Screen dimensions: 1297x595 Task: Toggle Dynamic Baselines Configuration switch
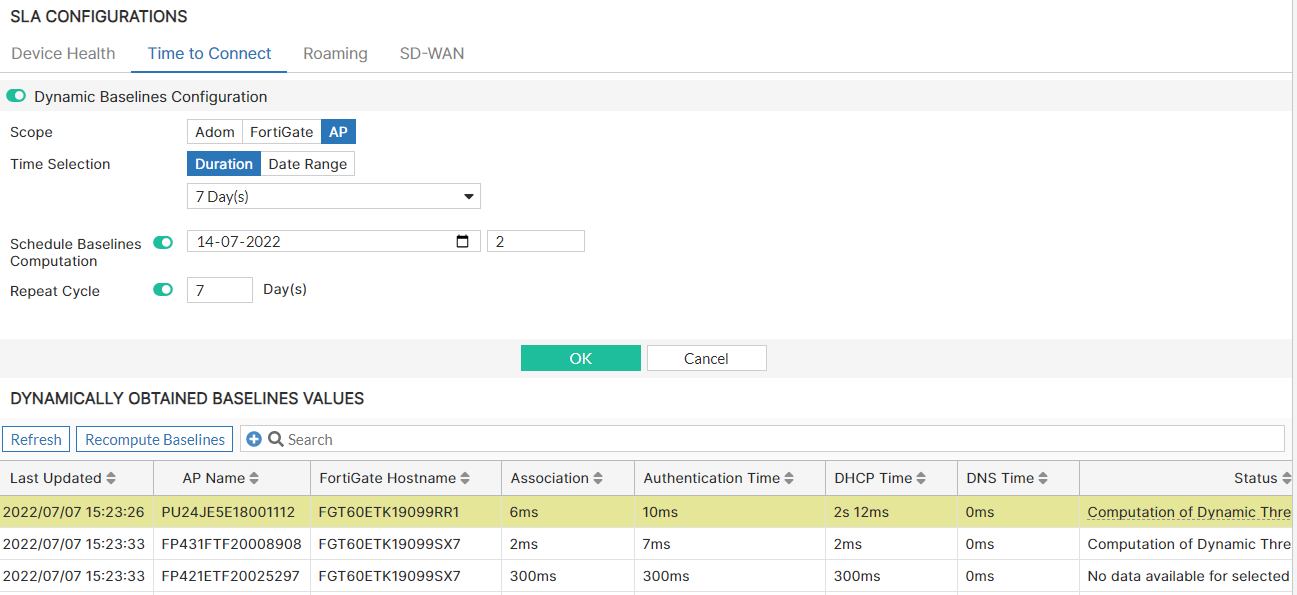pyautogui.click(x=16, y=96)
